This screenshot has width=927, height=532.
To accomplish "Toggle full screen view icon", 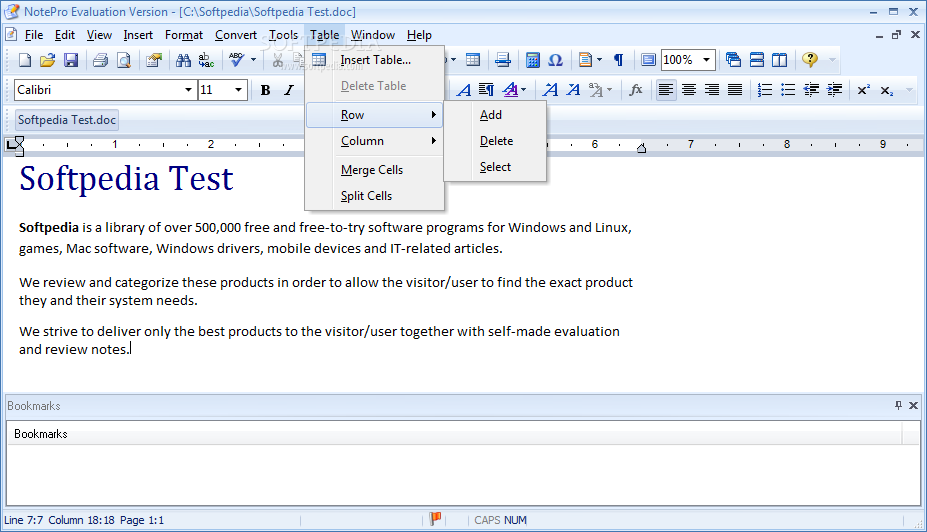I will [x=649, y=60].
